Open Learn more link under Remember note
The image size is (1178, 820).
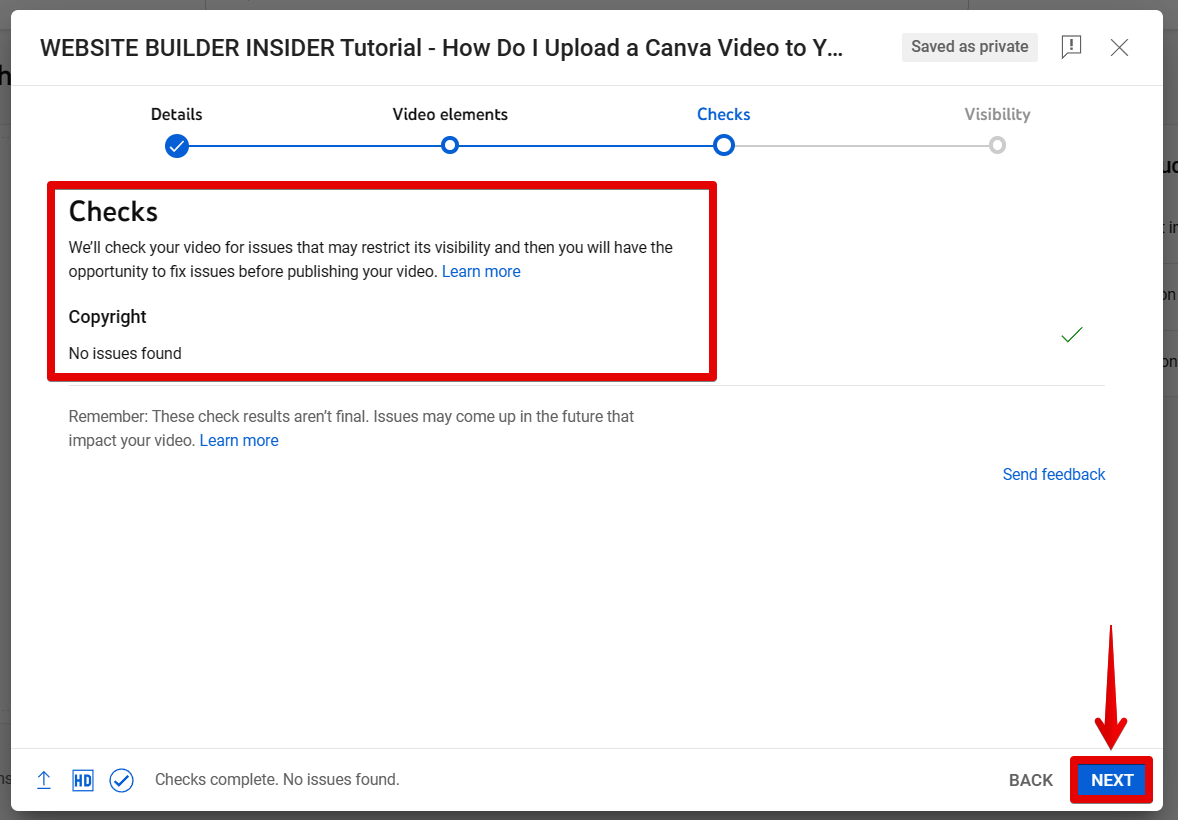239,441
